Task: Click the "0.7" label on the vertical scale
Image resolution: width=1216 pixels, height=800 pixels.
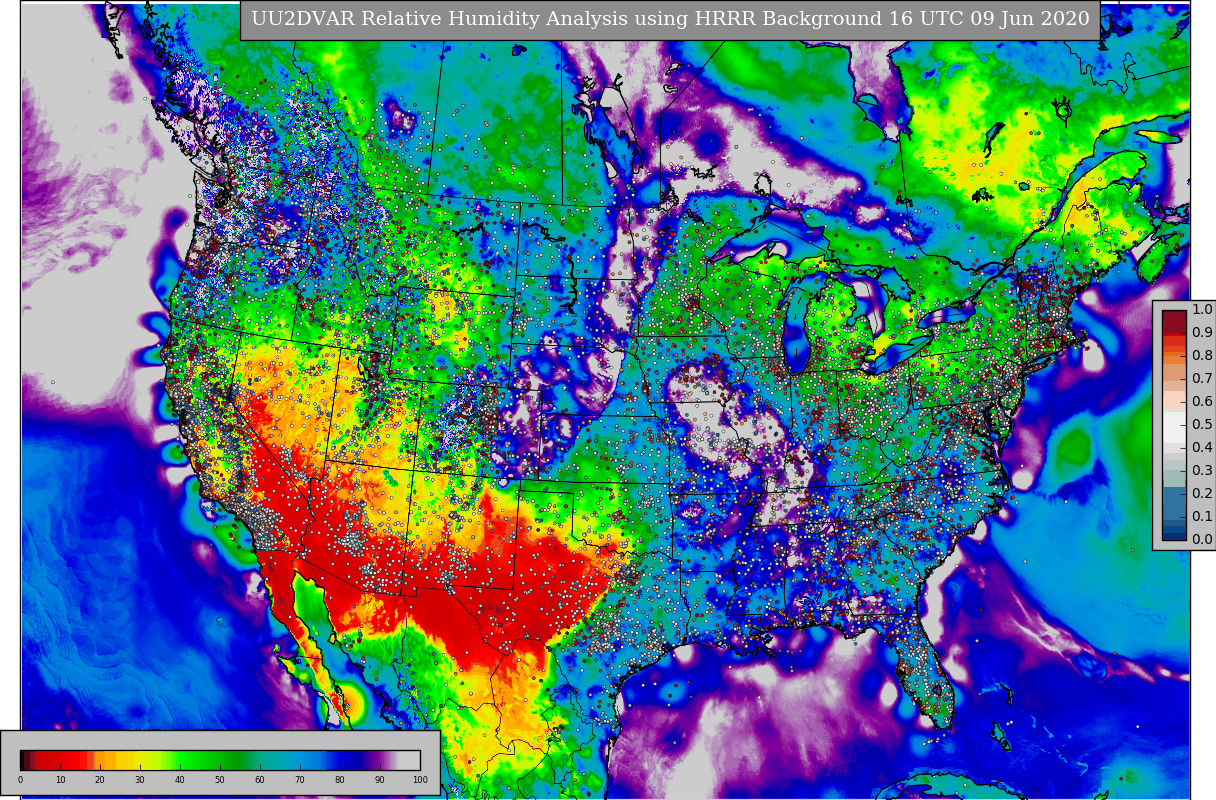Action: point(1202,379)
